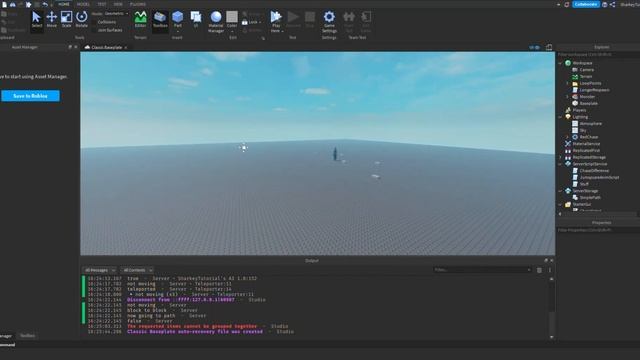Switch to the VIEW ribbon tab
640x360 pixels.
point(118,4)
